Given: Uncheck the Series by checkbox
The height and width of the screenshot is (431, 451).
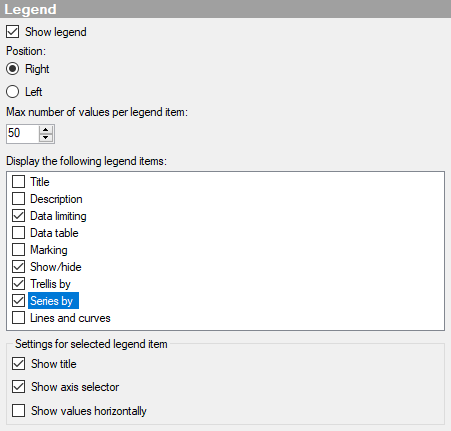Looking at the screenshot, I should coord(18,301).
